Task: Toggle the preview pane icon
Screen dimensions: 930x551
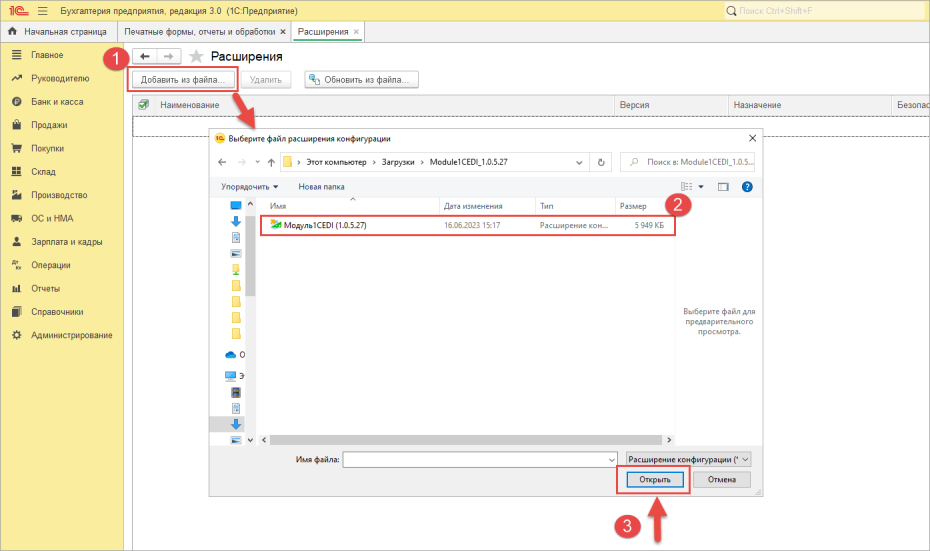Action: 723,187
